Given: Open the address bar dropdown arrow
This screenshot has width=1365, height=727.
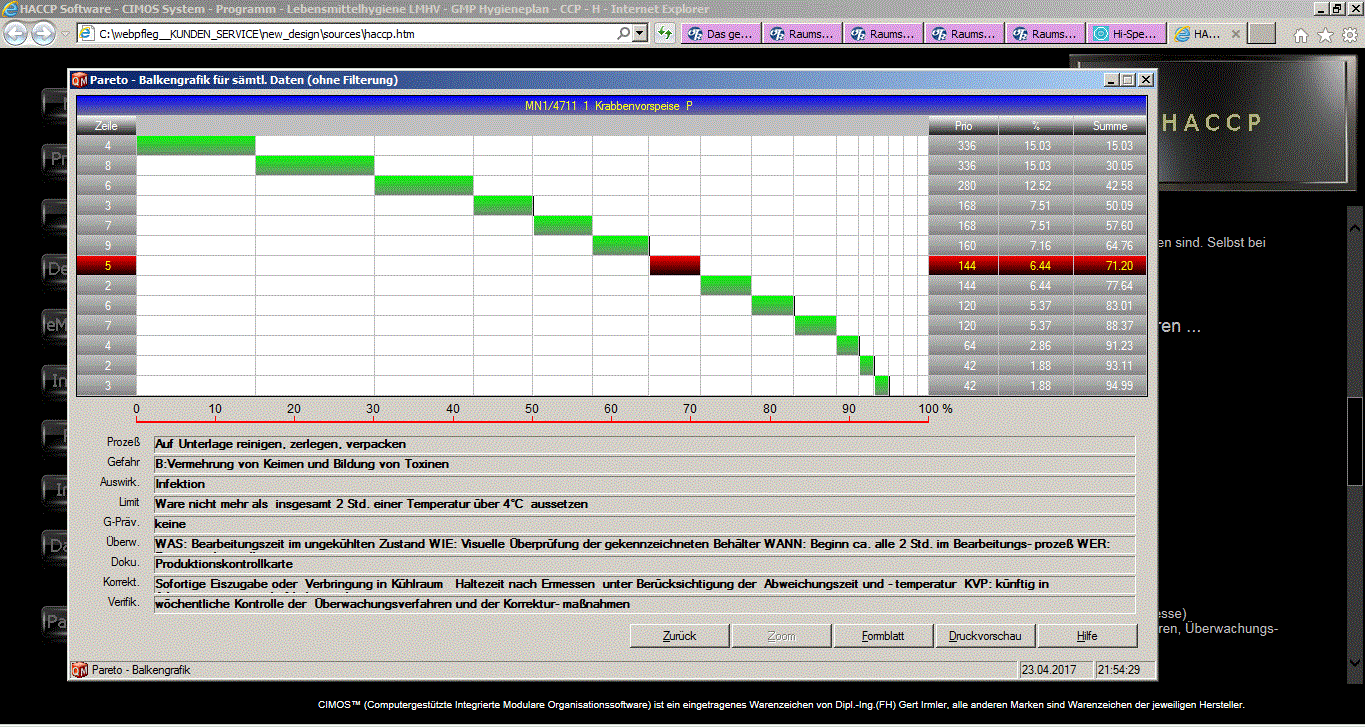Looking at the screenshot, I should [x=640, y=33].
